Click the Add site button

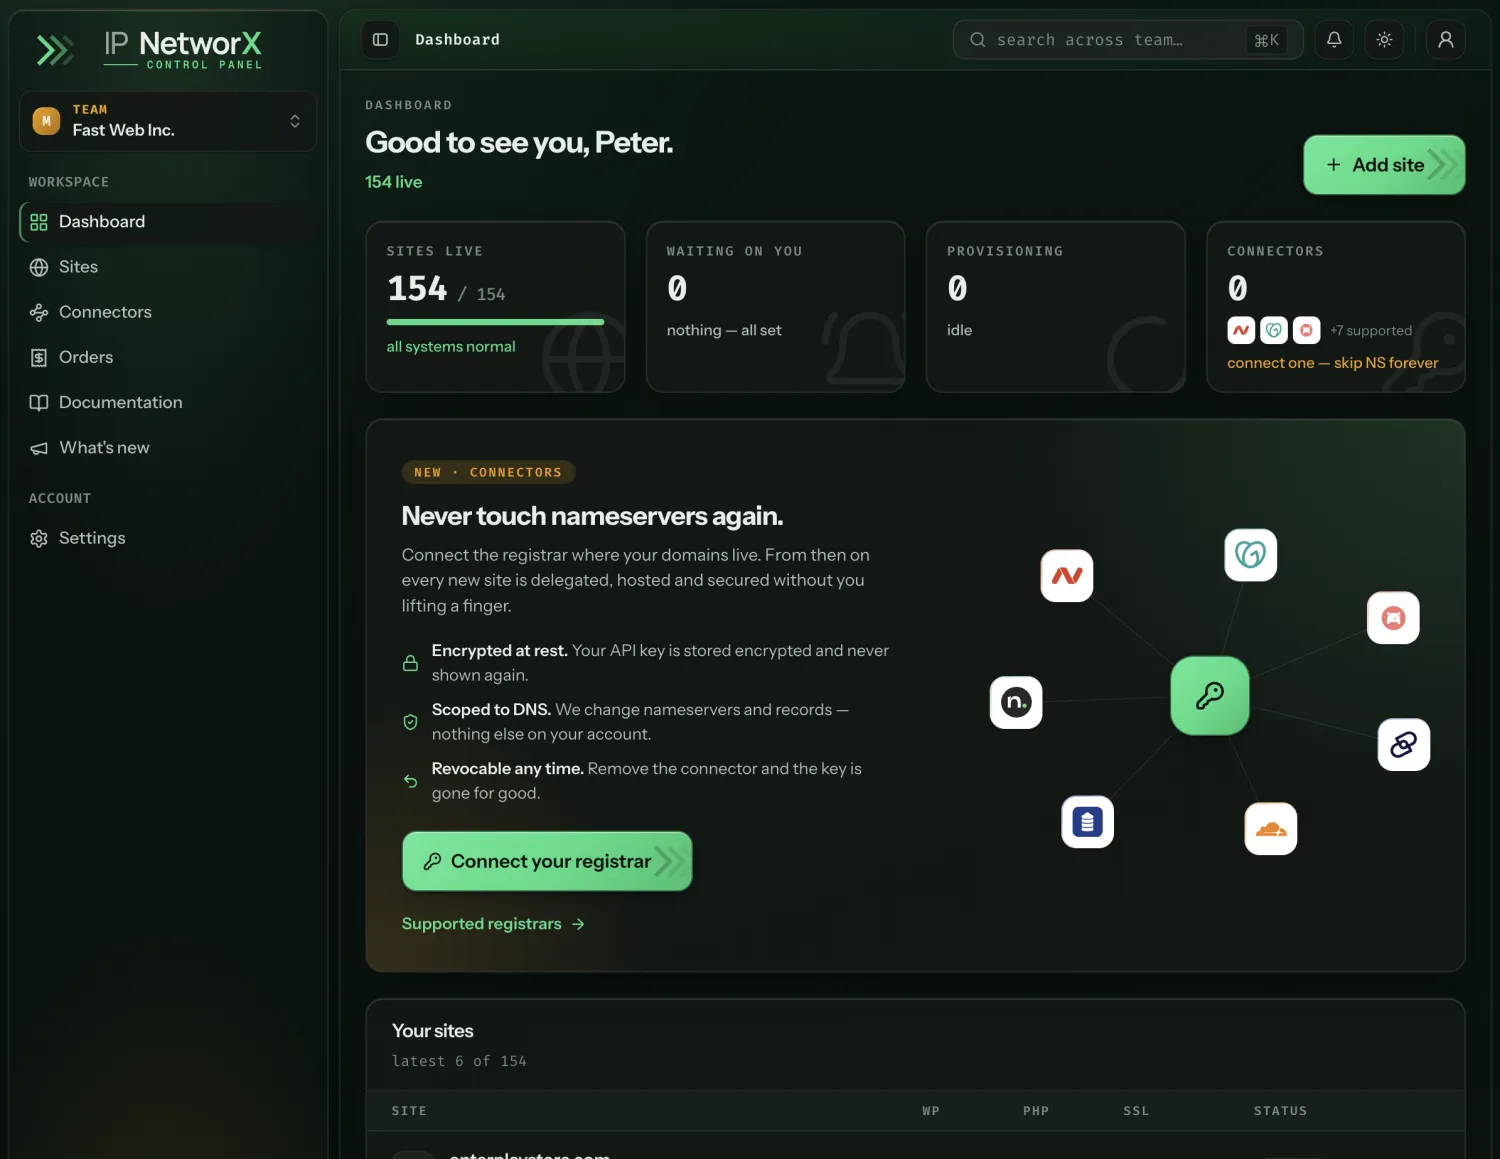[x=1384, y=165]
